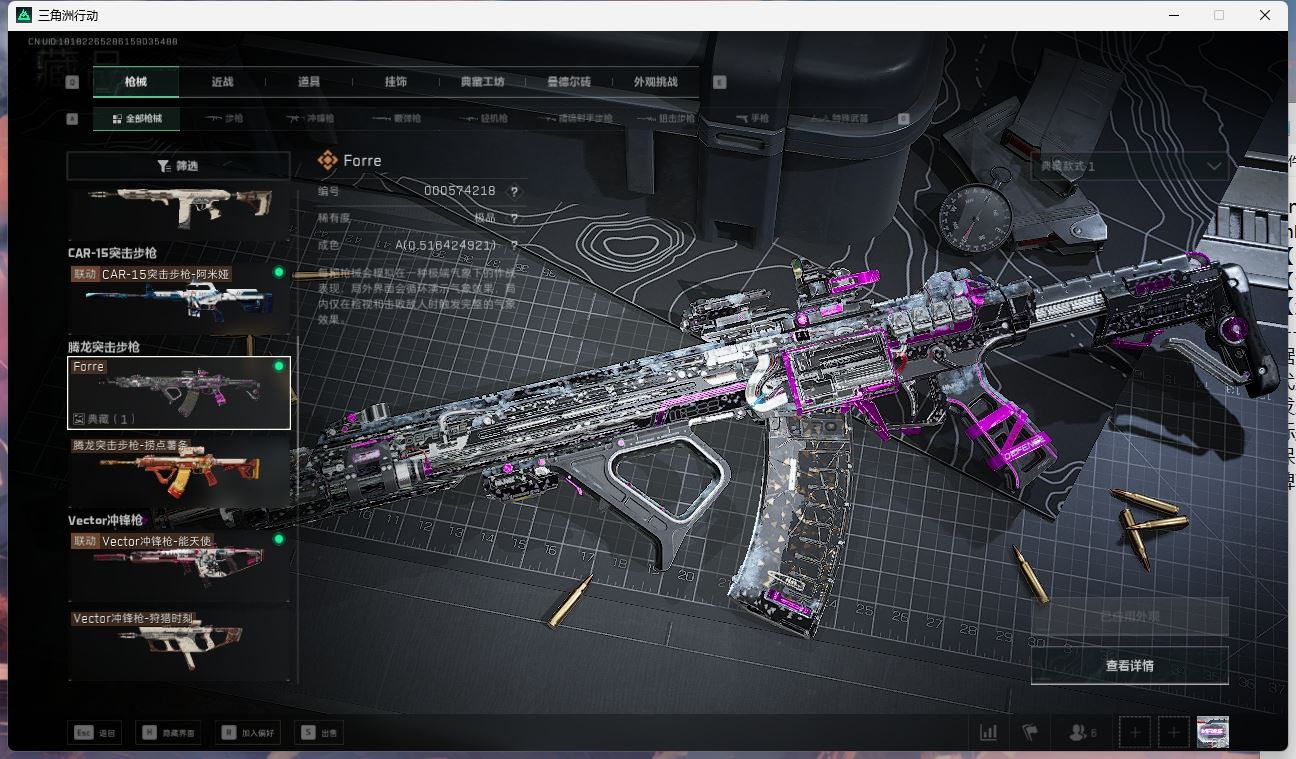The height and width of the screenshot is (759, 1296).
Task: Click the first empty plus squad slot
Action: pos(1135,733)
